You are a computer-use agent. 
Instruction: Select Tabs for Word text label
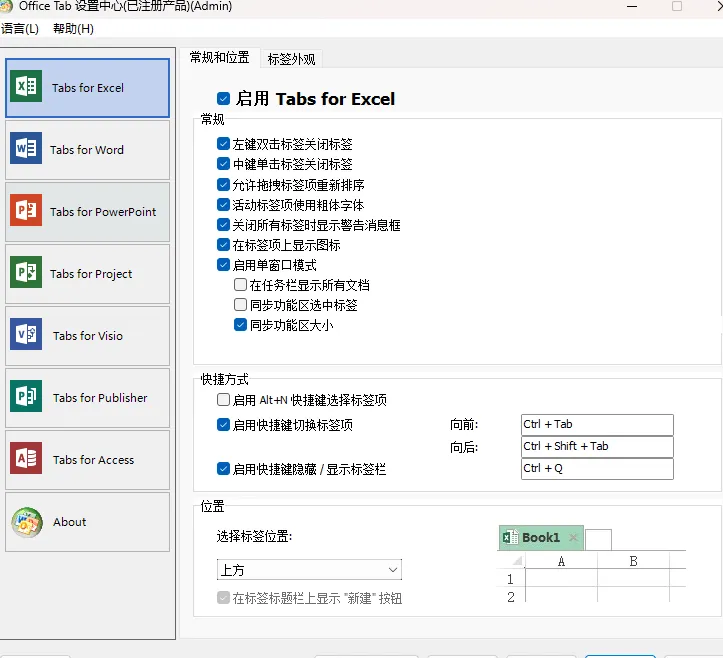point(87,150)
